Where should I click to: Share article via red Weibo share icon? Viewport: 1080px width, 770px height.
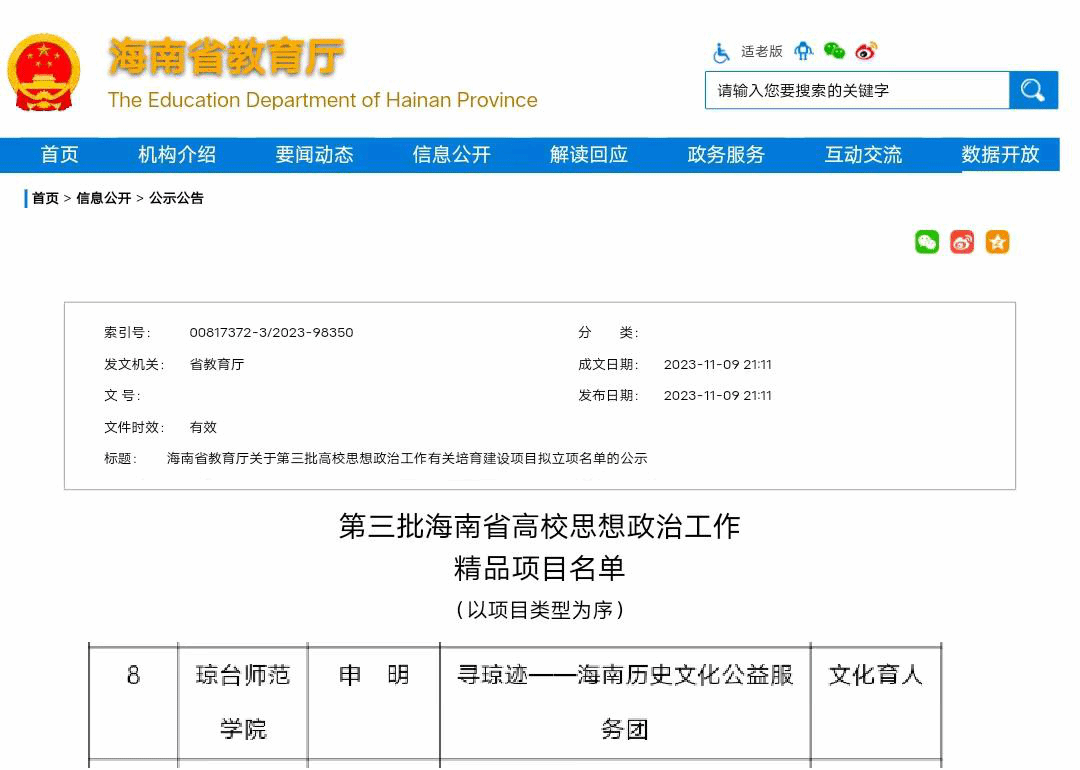[962, 242]
